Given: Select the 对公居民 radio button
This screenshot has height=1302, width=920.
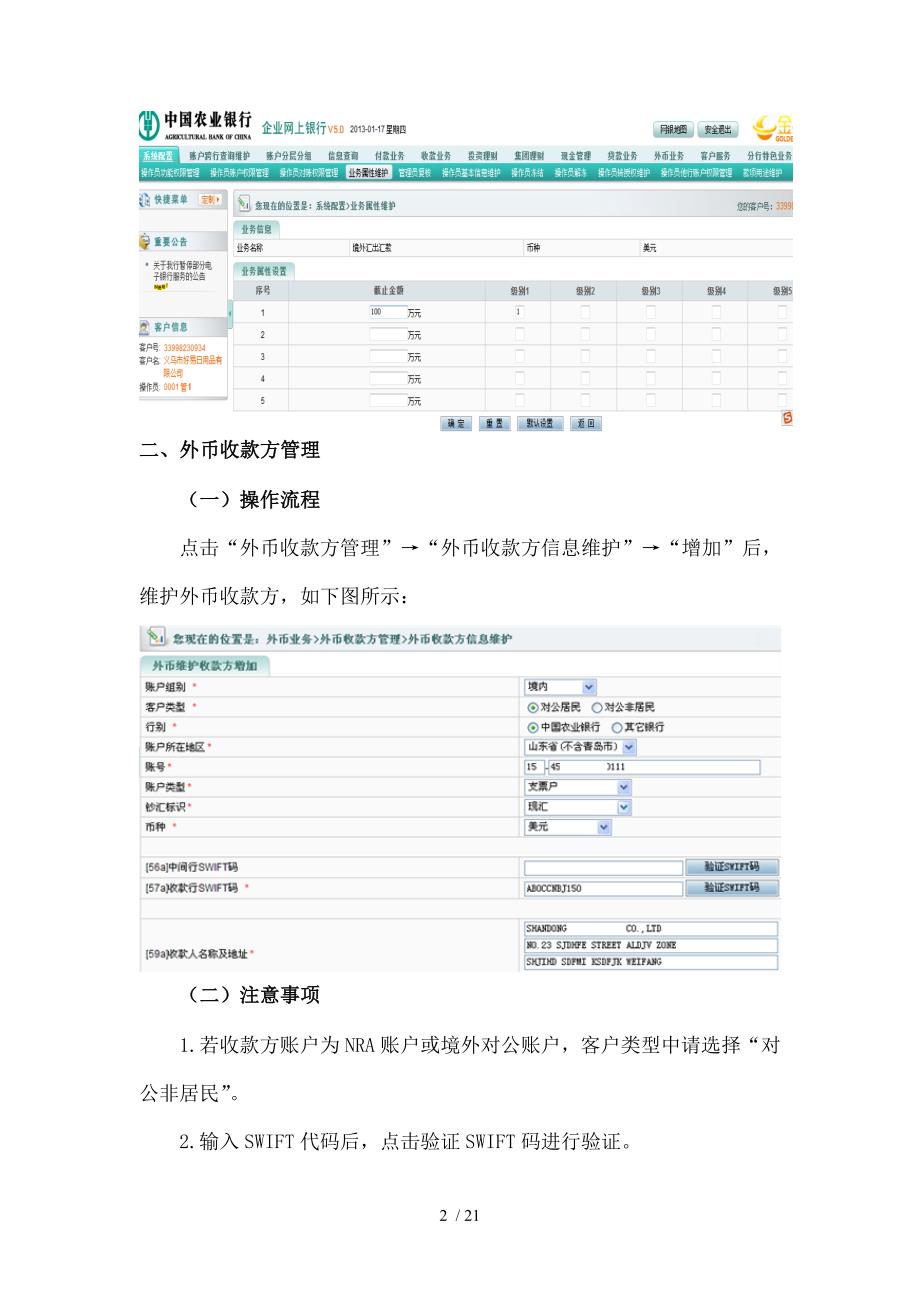Looking at the screenshot, I should coord(532,707).
